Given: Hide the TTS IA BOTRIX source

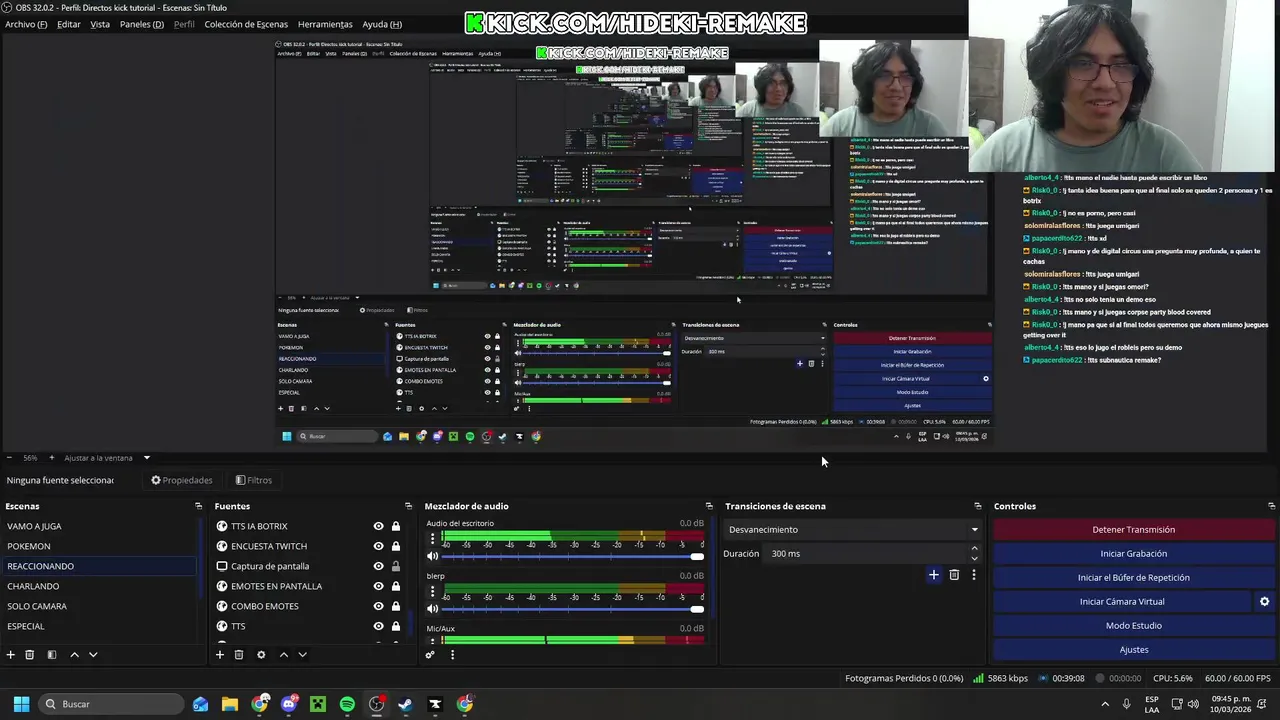Looking at the screenshot, I should coord(378,526).
